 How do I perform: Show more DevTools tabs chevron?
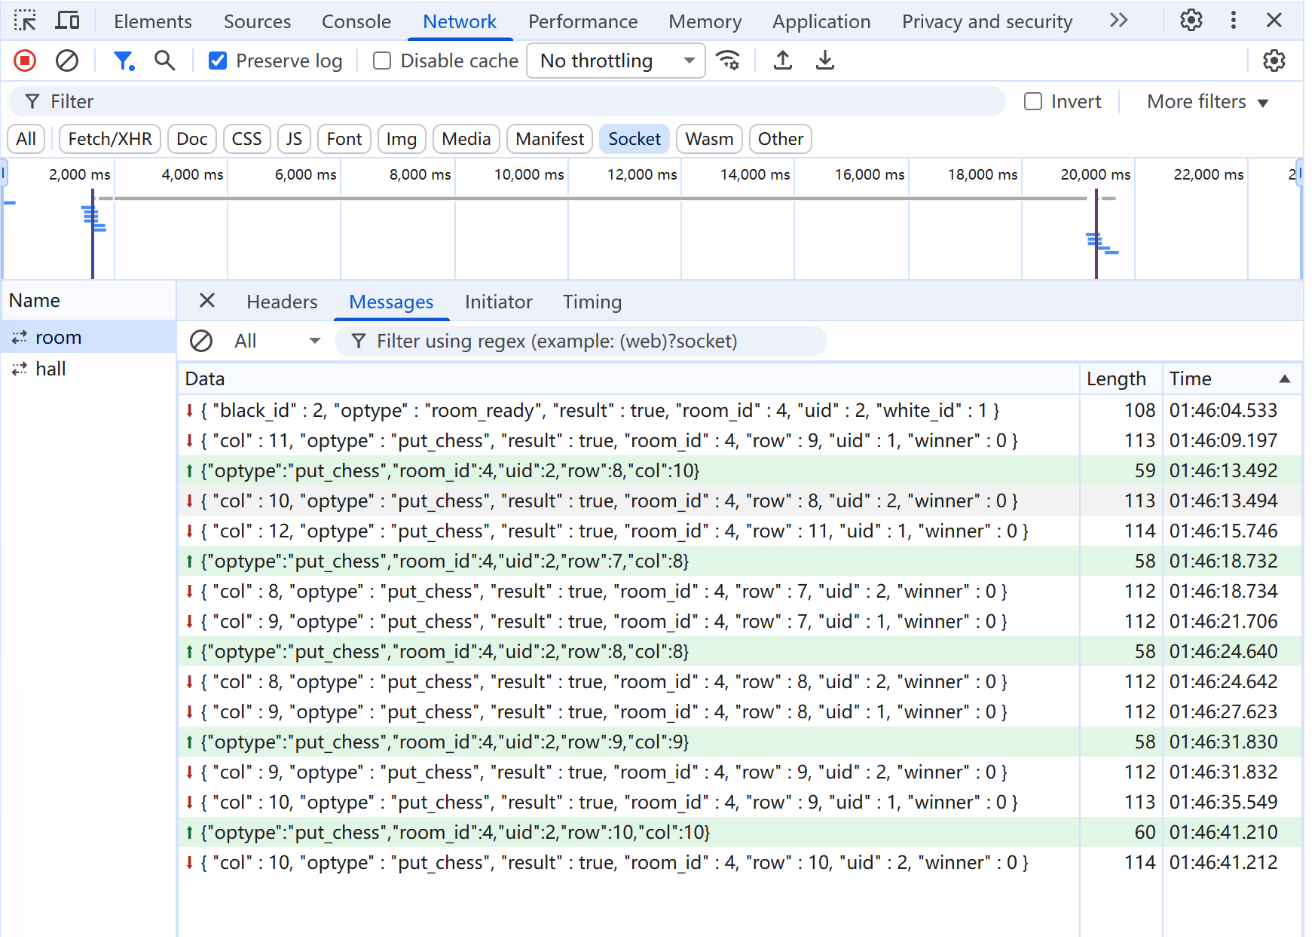1119,20
